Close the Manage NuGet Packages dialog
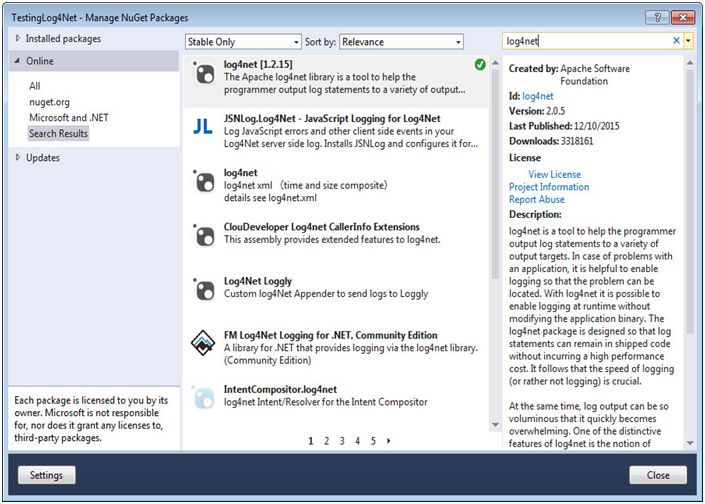Screen dimensions: 705x504 [x=683, y=18]
